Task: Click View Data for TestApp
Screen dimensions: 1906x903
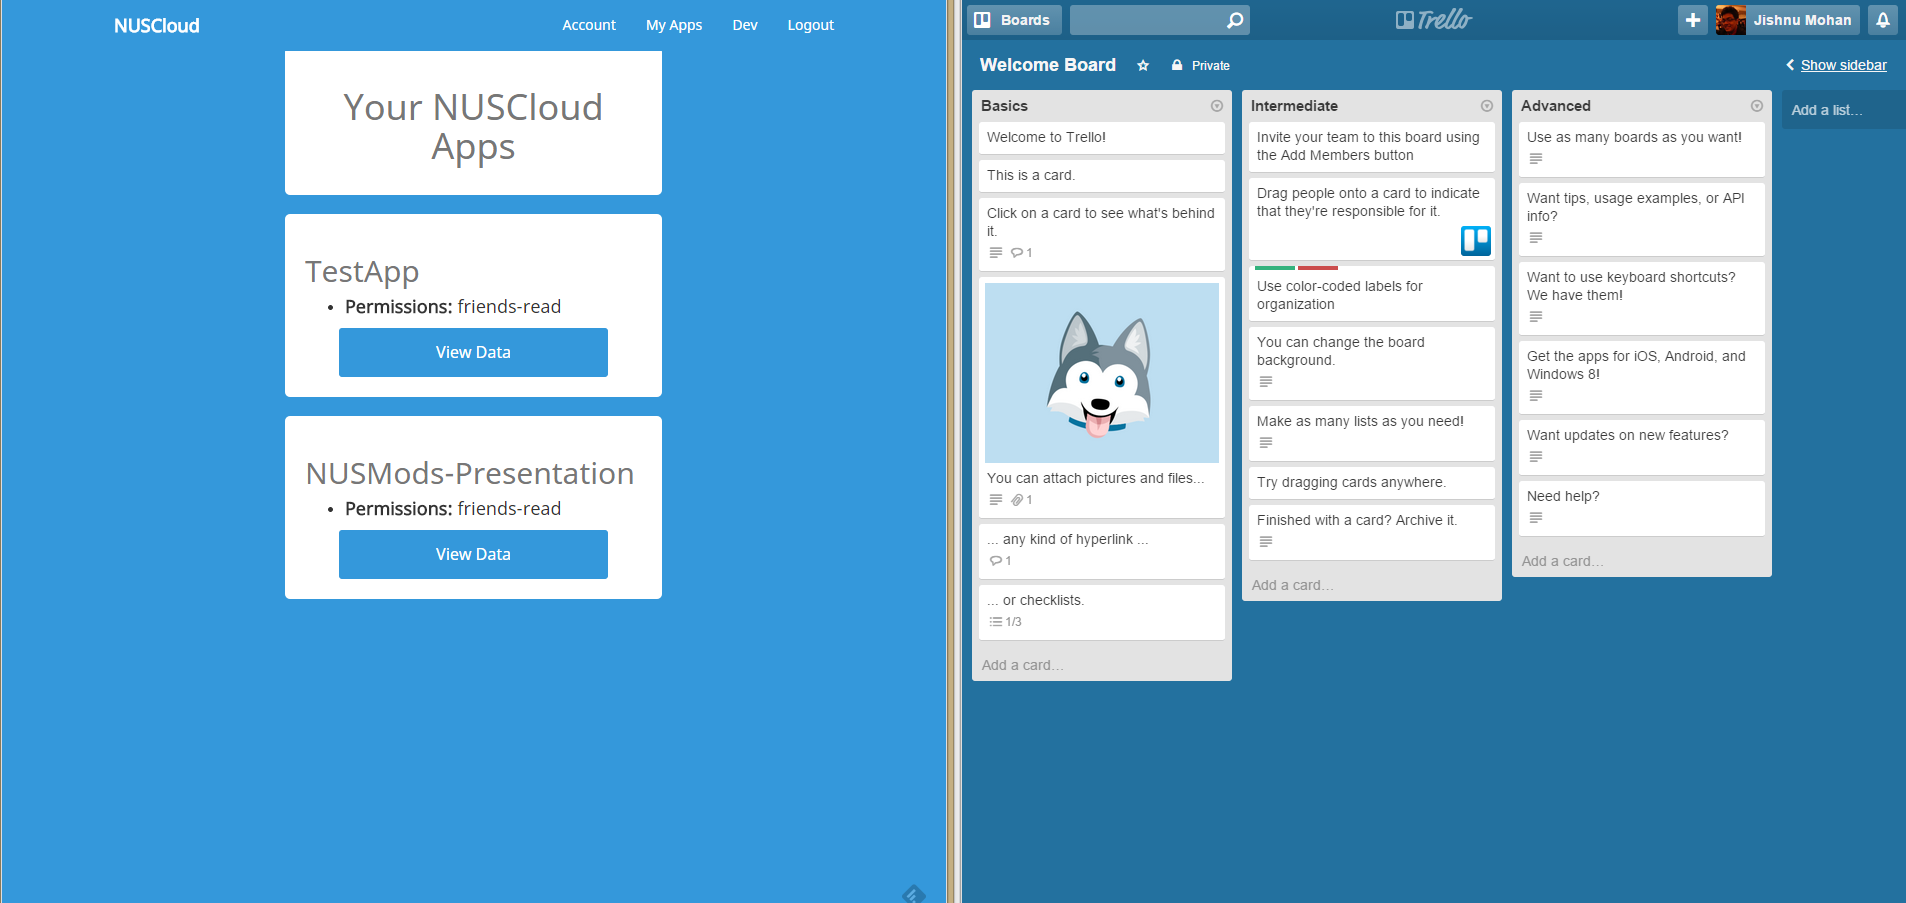Action: 473,352
